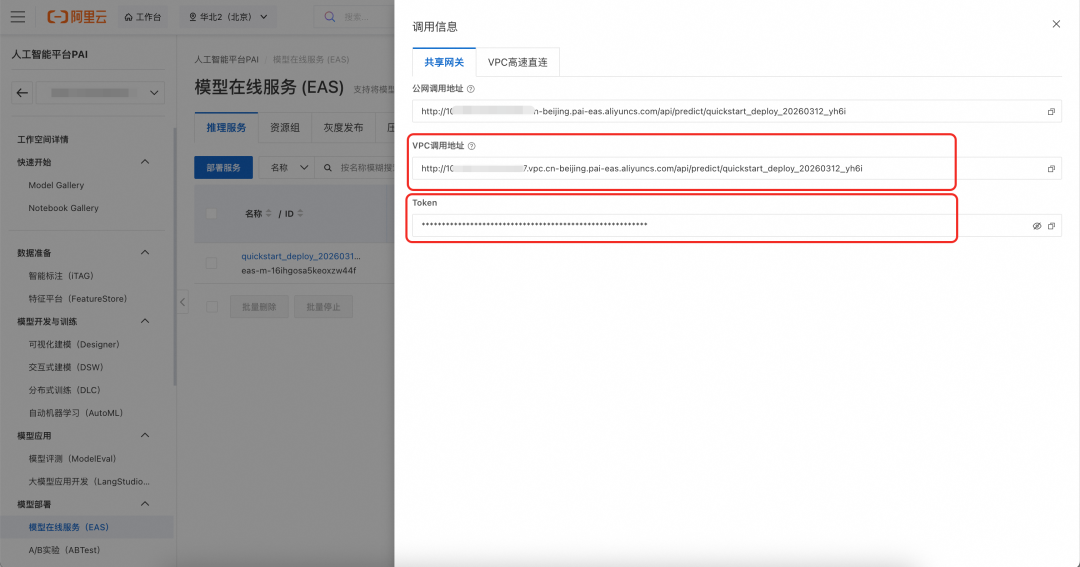1080x567 pixels.
Task: Click the Alibaba Cloud logo
Action: [x=76, y=17]
